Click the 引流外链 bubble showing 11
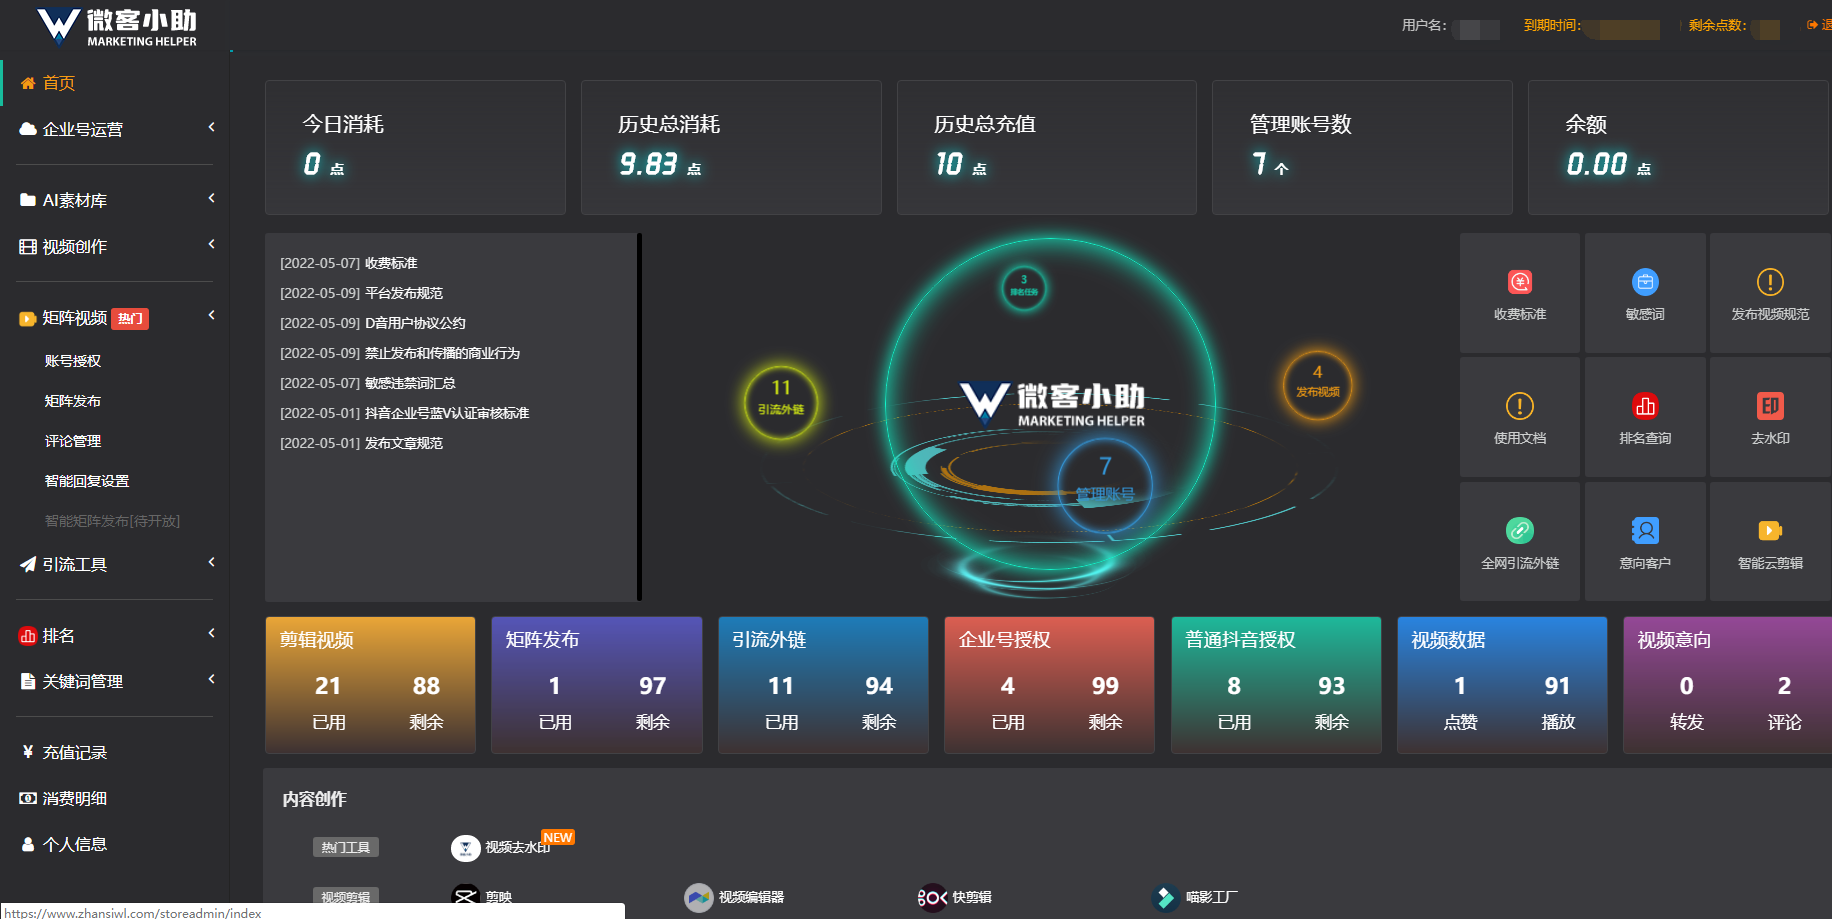The height and width of the screenshot is (919, 1832). pos(781,402)
